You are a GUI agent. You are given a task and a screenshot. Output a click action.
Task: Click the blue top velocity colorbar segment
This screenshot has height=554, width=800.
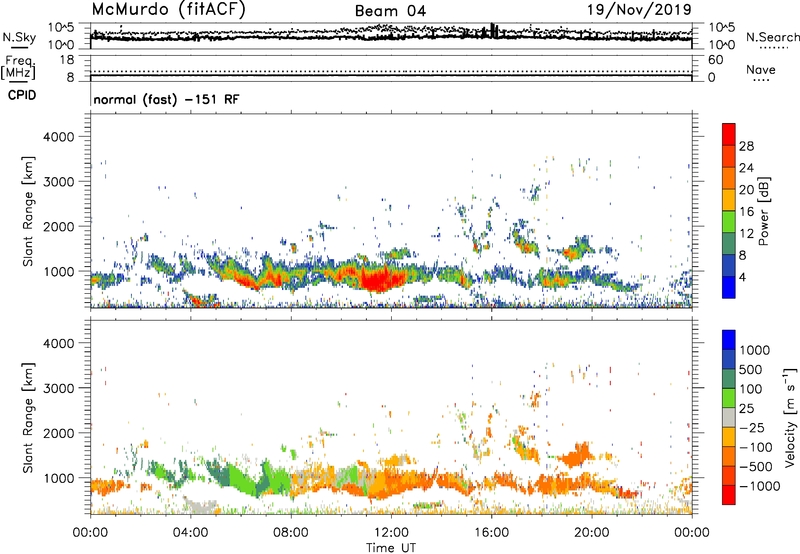(729, 340)
